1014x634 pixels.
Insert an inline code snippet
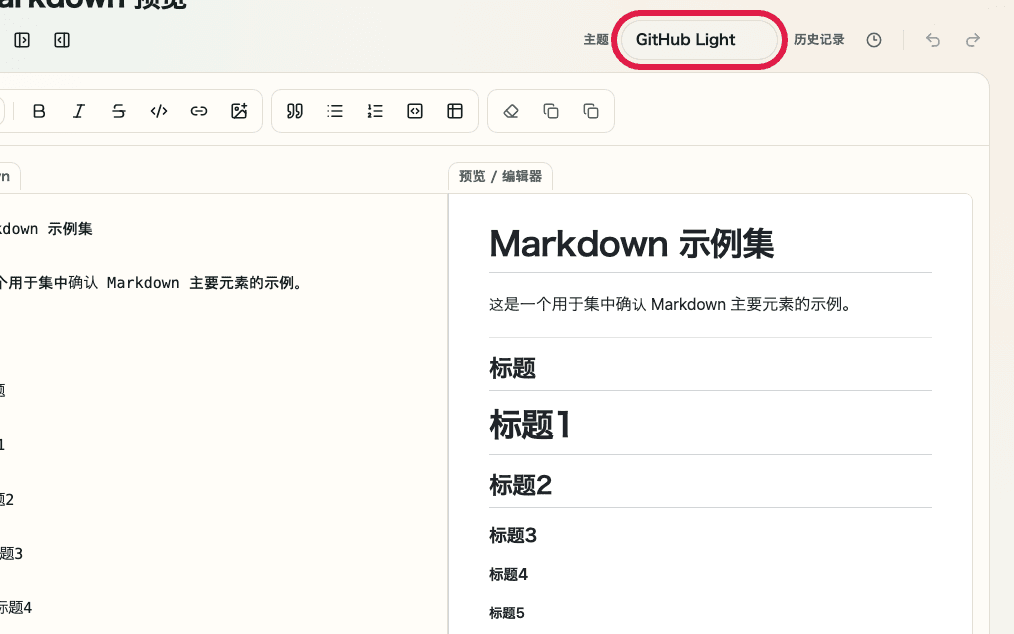[x=158, y=111]
